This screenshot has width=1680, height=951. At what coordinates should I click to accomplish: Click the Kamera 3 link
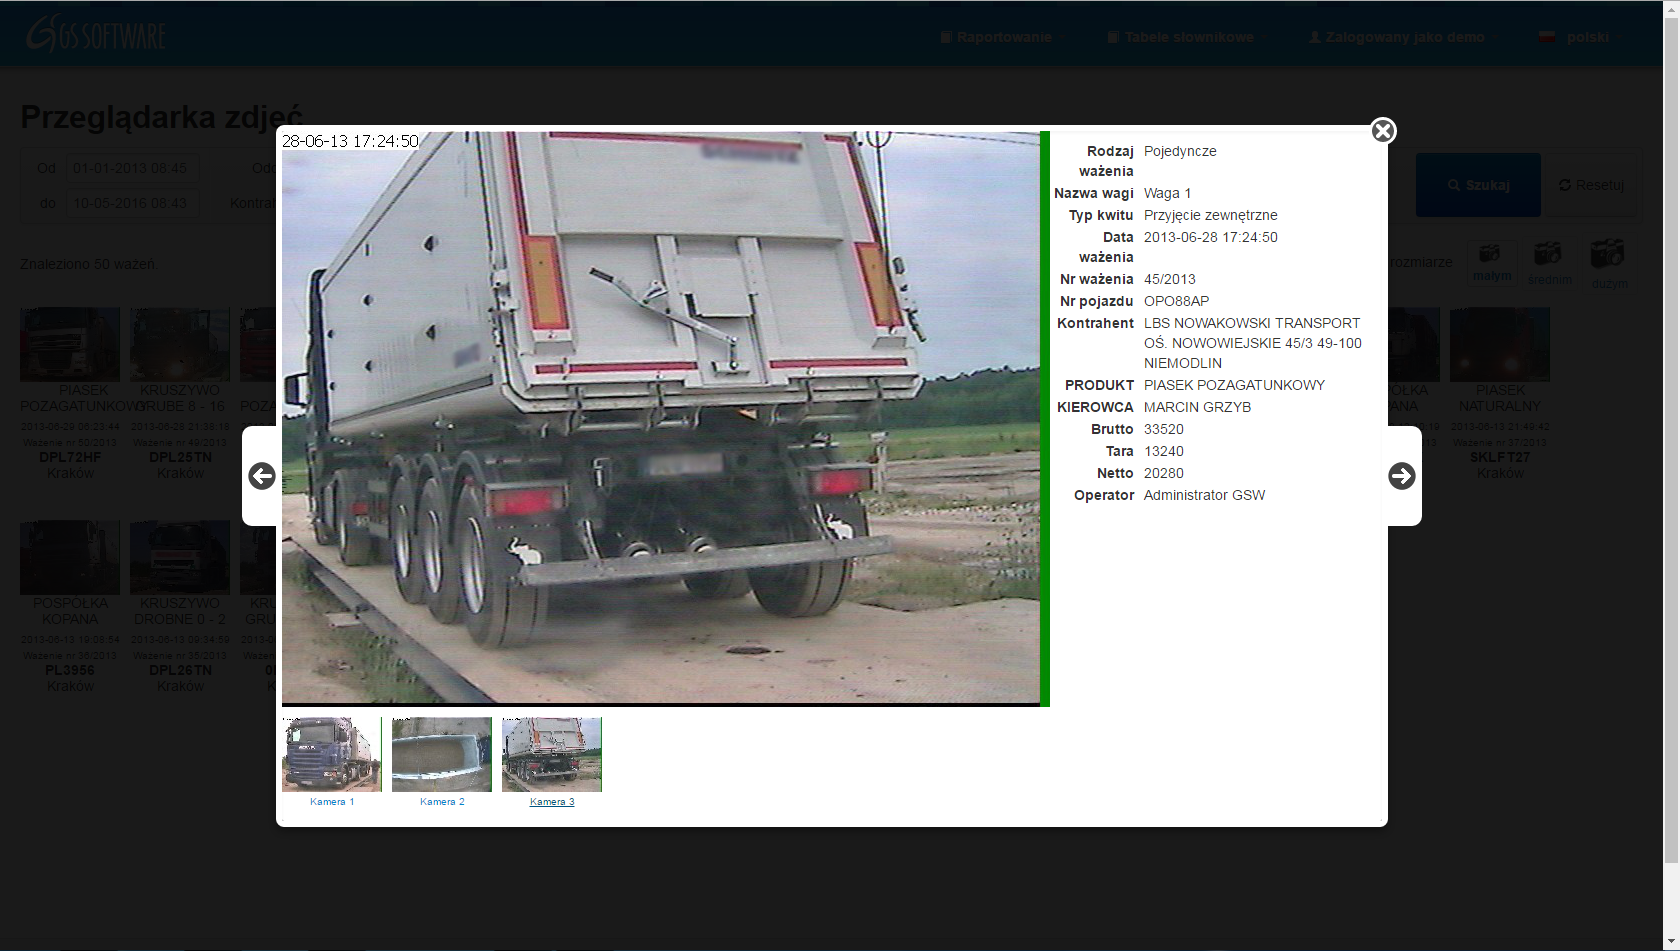tap(552, 802)
